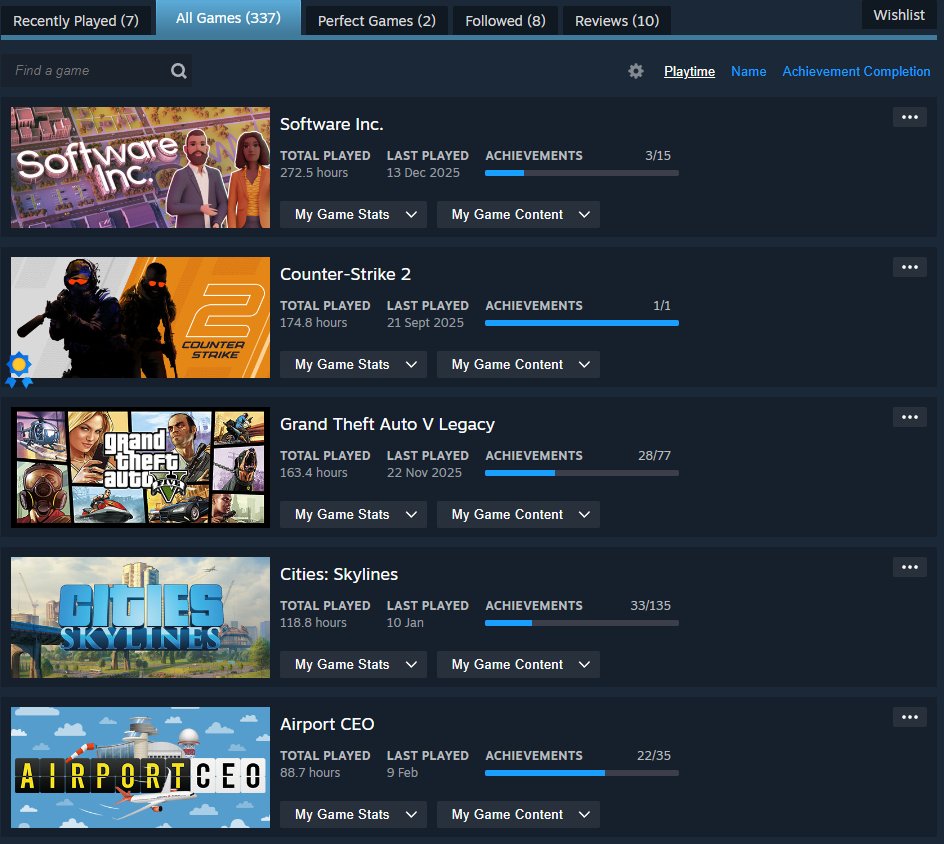This screenshot has width=944, height=844.
Task: Expand My Game Stats for Software Inc.
Action: [x=353, y=214]
